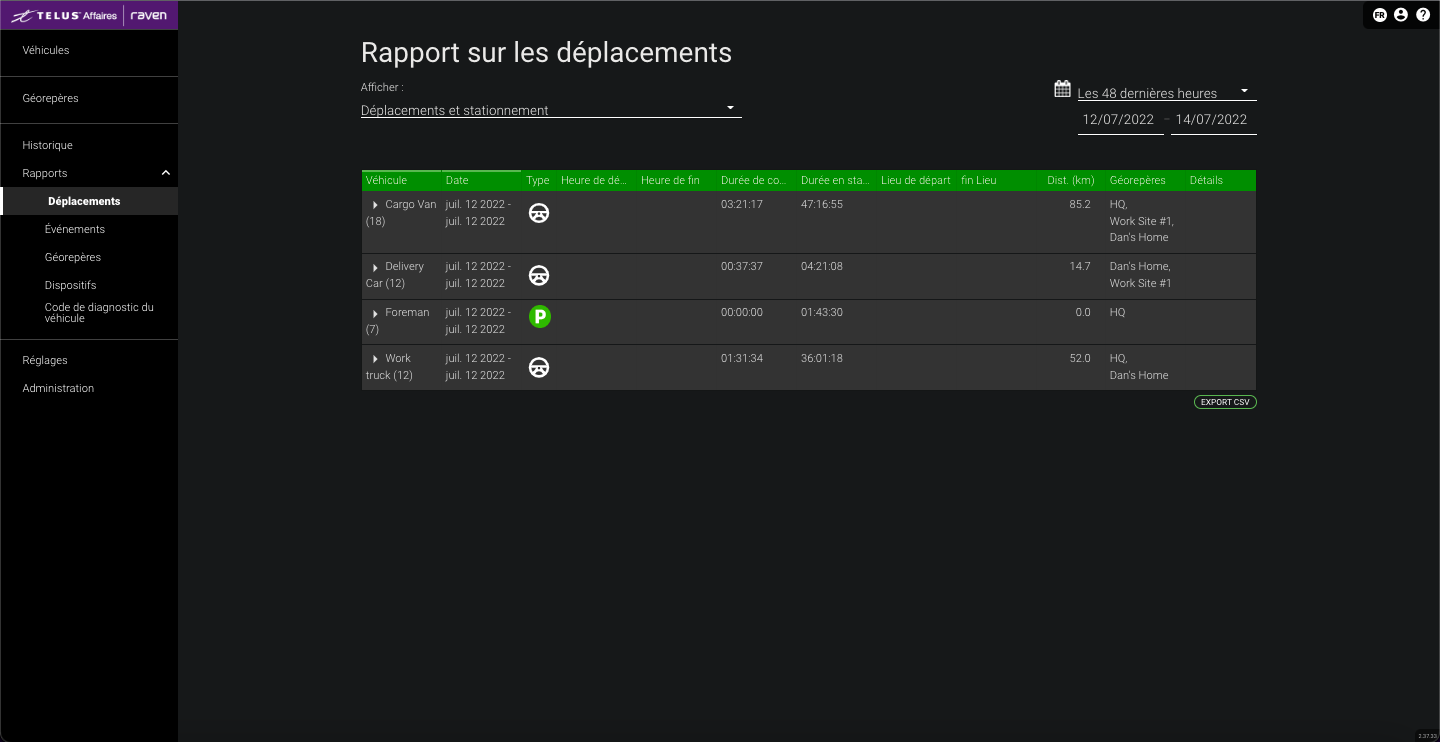Screen dimensions: 1440x742
Task: Expand the Foreman (7) row
Action: [x=375, y=313]
